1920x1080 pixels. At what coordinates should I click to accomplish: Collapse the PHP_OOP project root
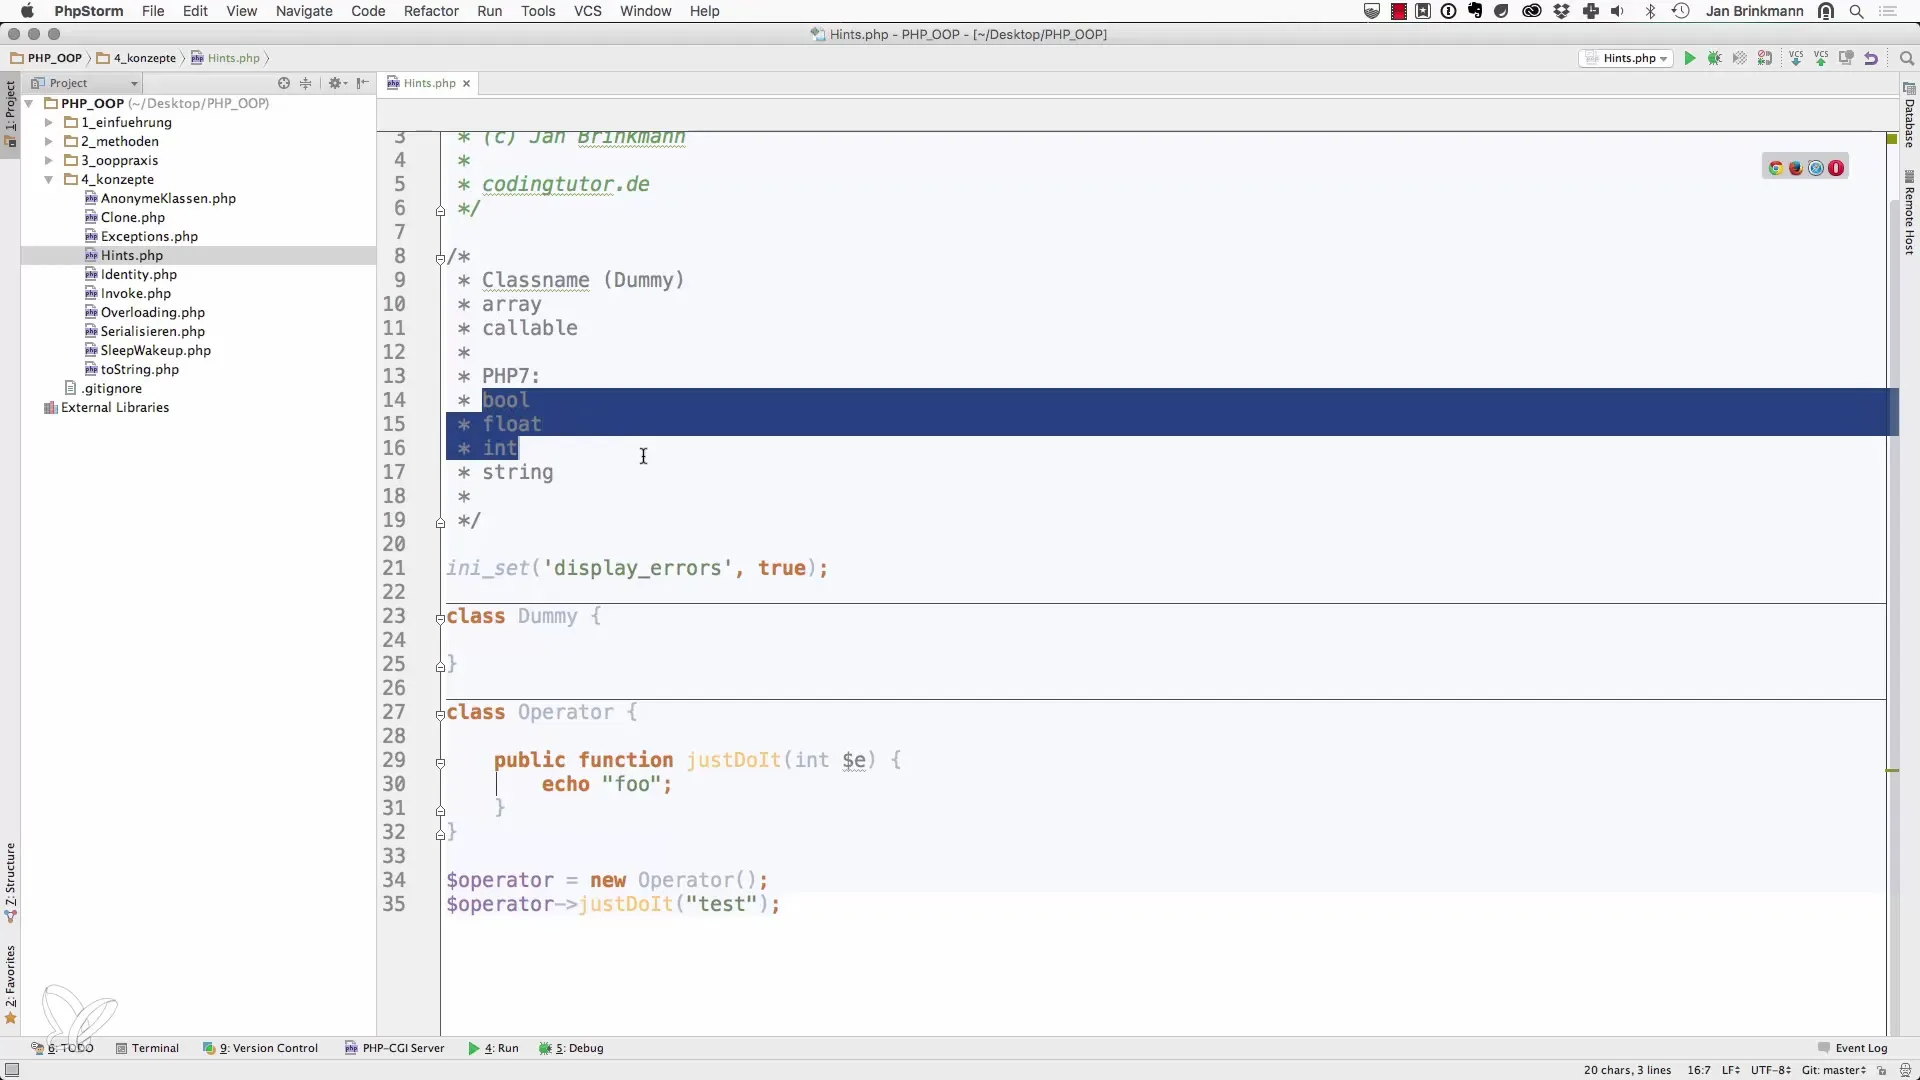tap(29, 103)
